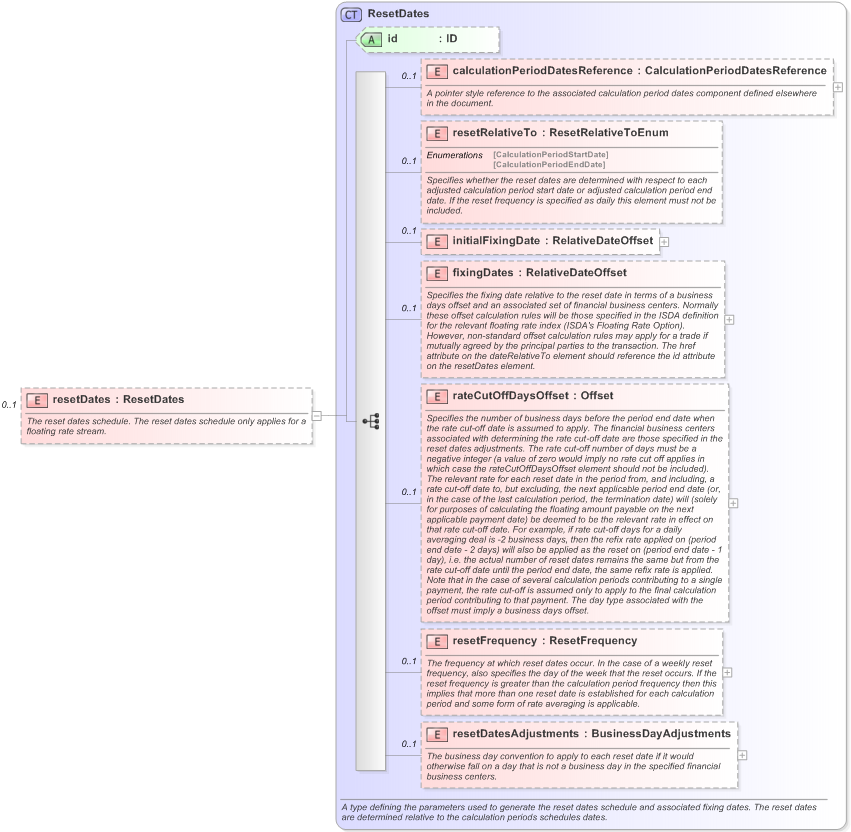
Task: Expand the fixingDates element
Action: tap(729, 320)
